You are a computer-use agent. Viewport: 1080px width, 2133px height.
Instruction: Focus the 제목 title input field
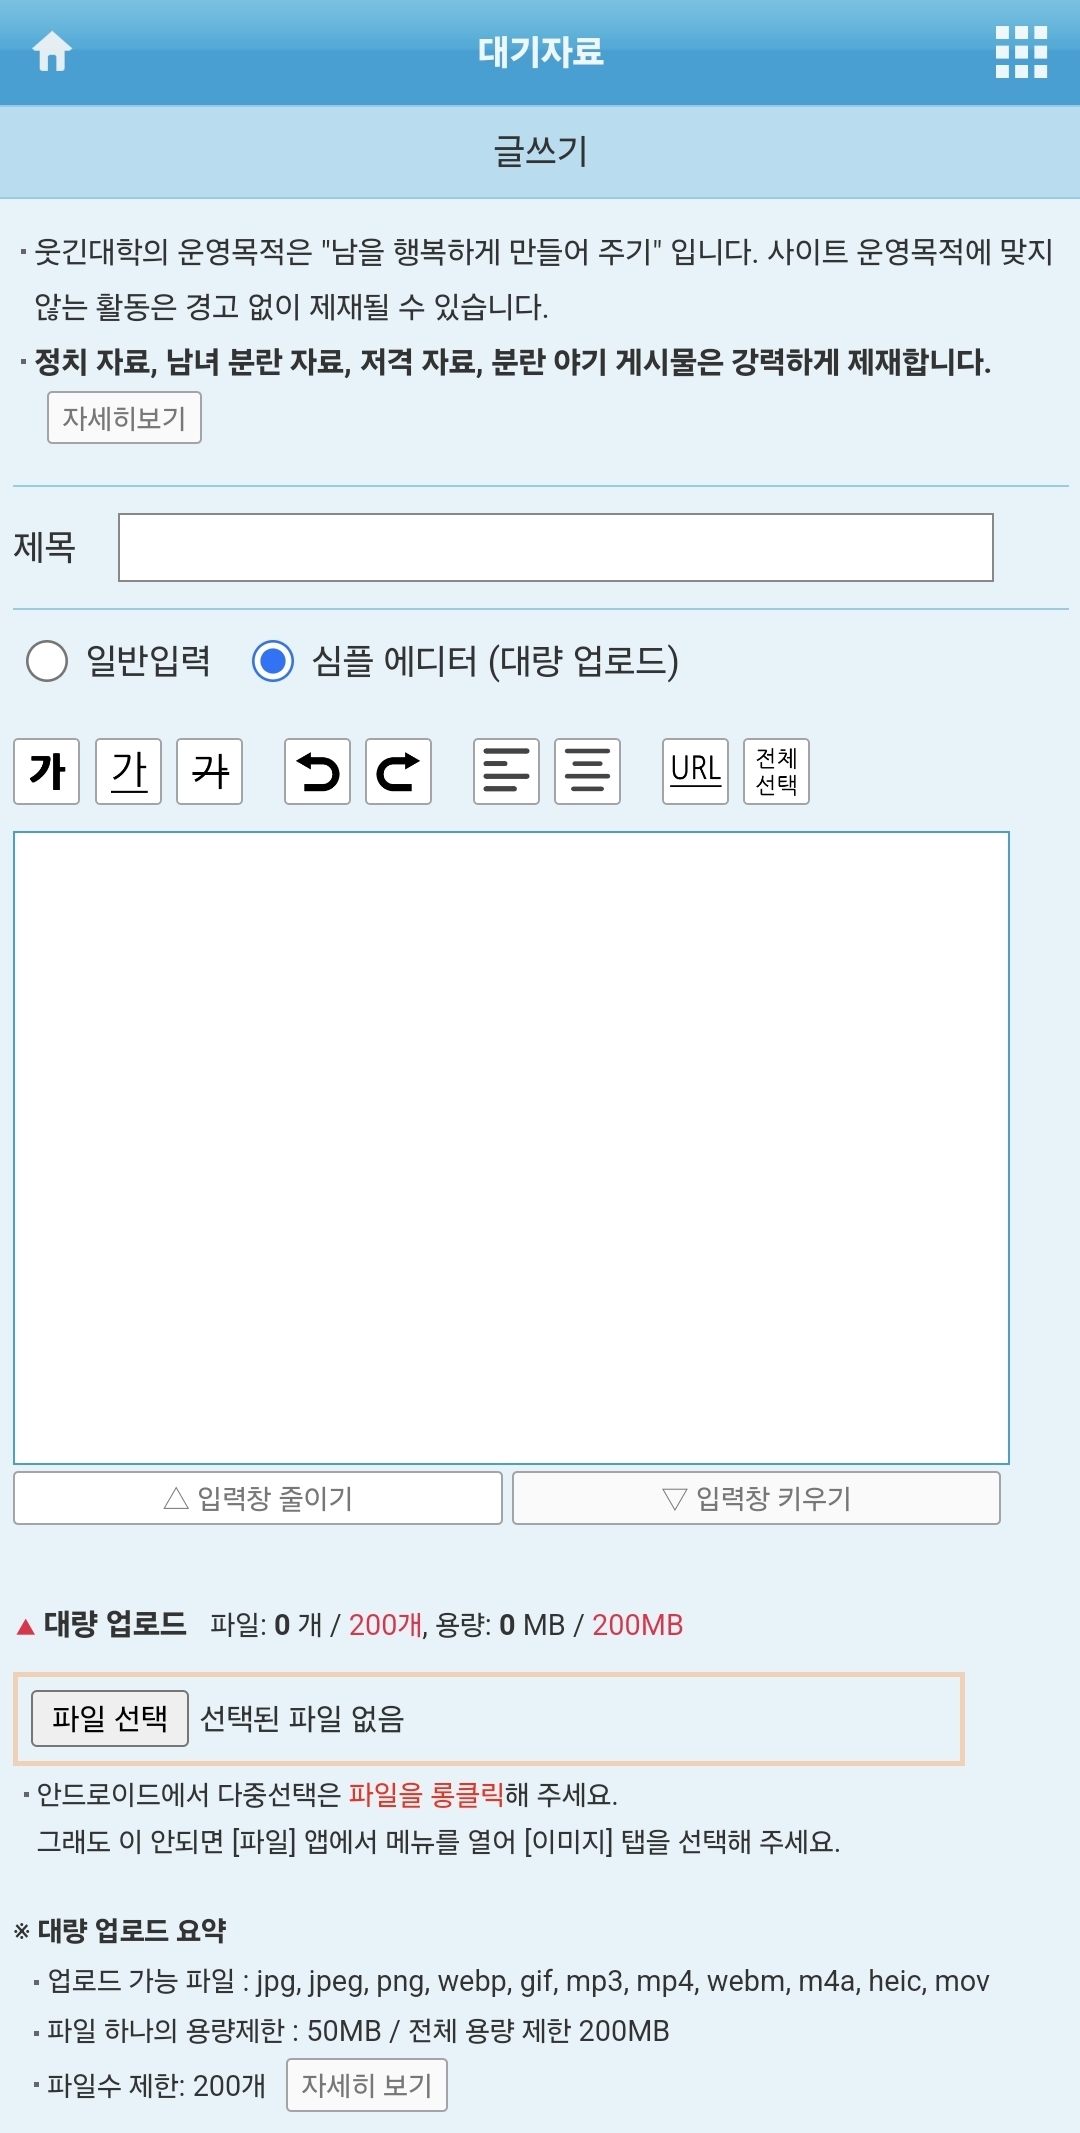click(x=555, y=547)
